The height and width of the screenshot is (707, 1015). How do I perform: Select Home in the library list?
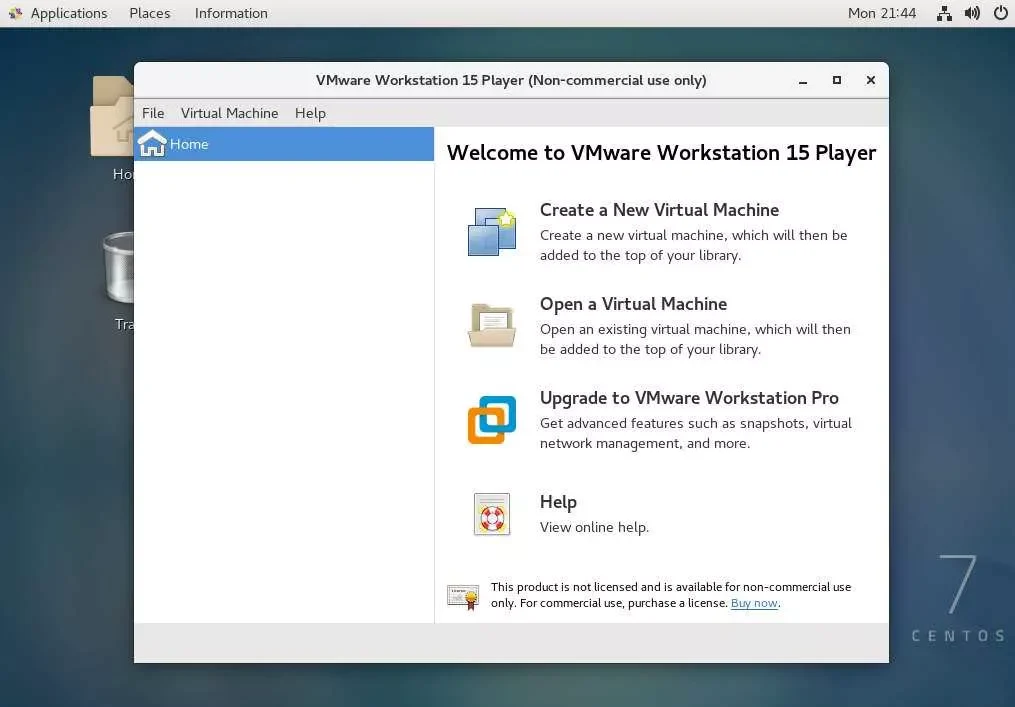pyautogui.click(x=284, y=144)
